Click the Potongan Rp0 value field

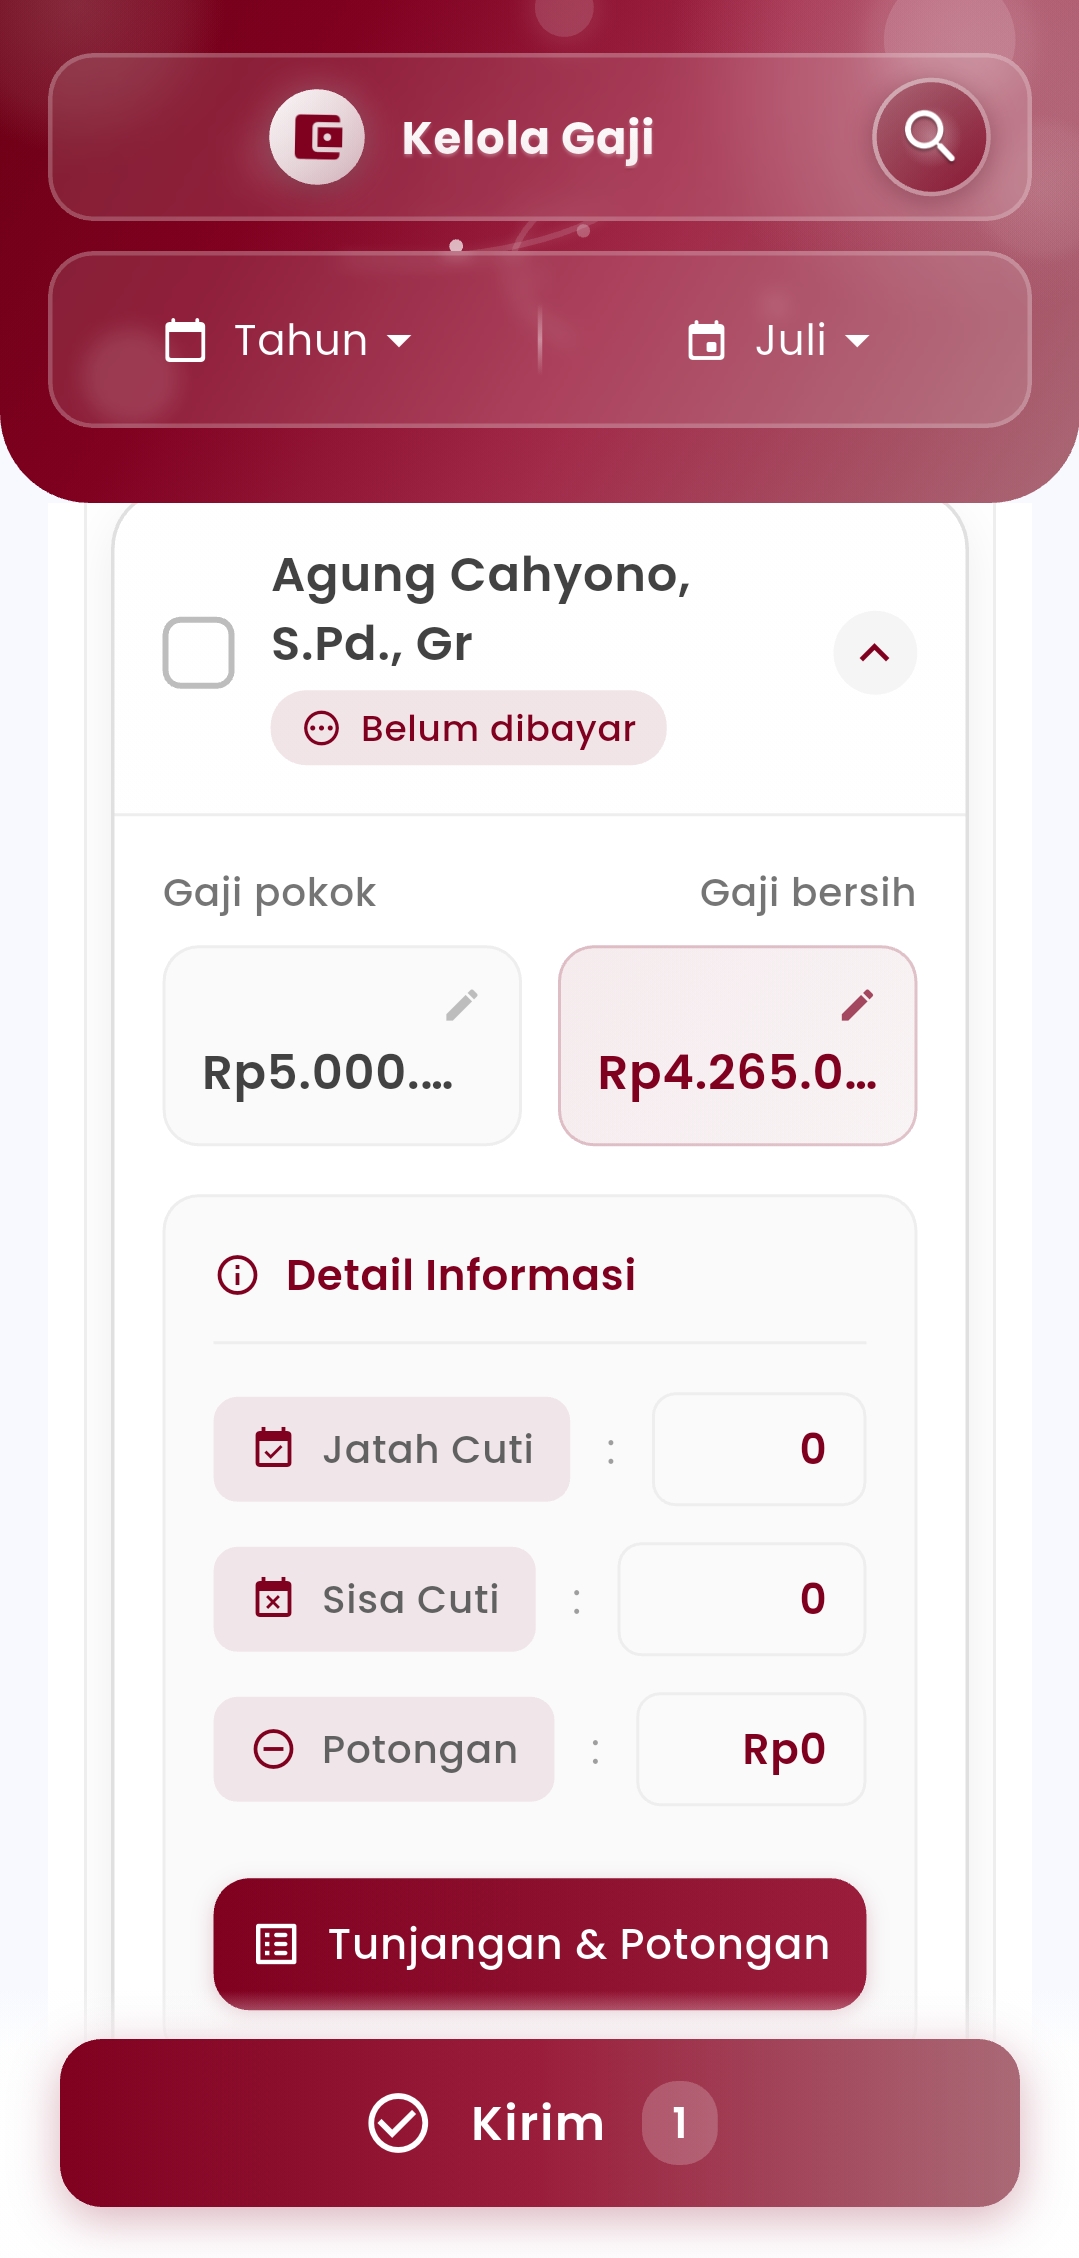751,1749
